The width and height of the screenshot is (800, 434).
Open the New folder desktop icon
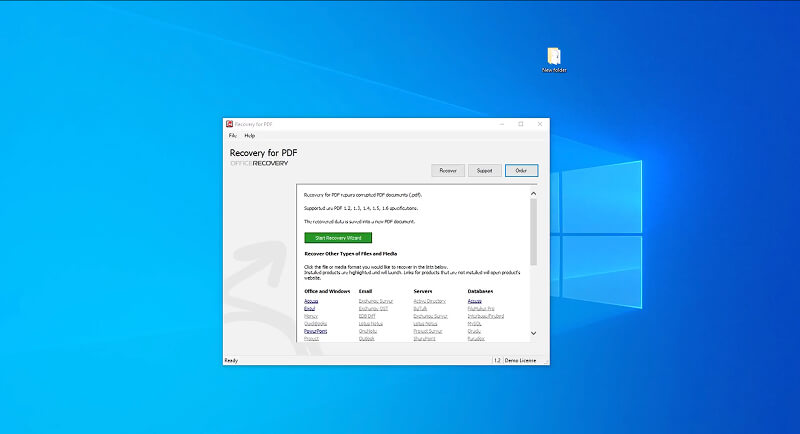[554, 58]
